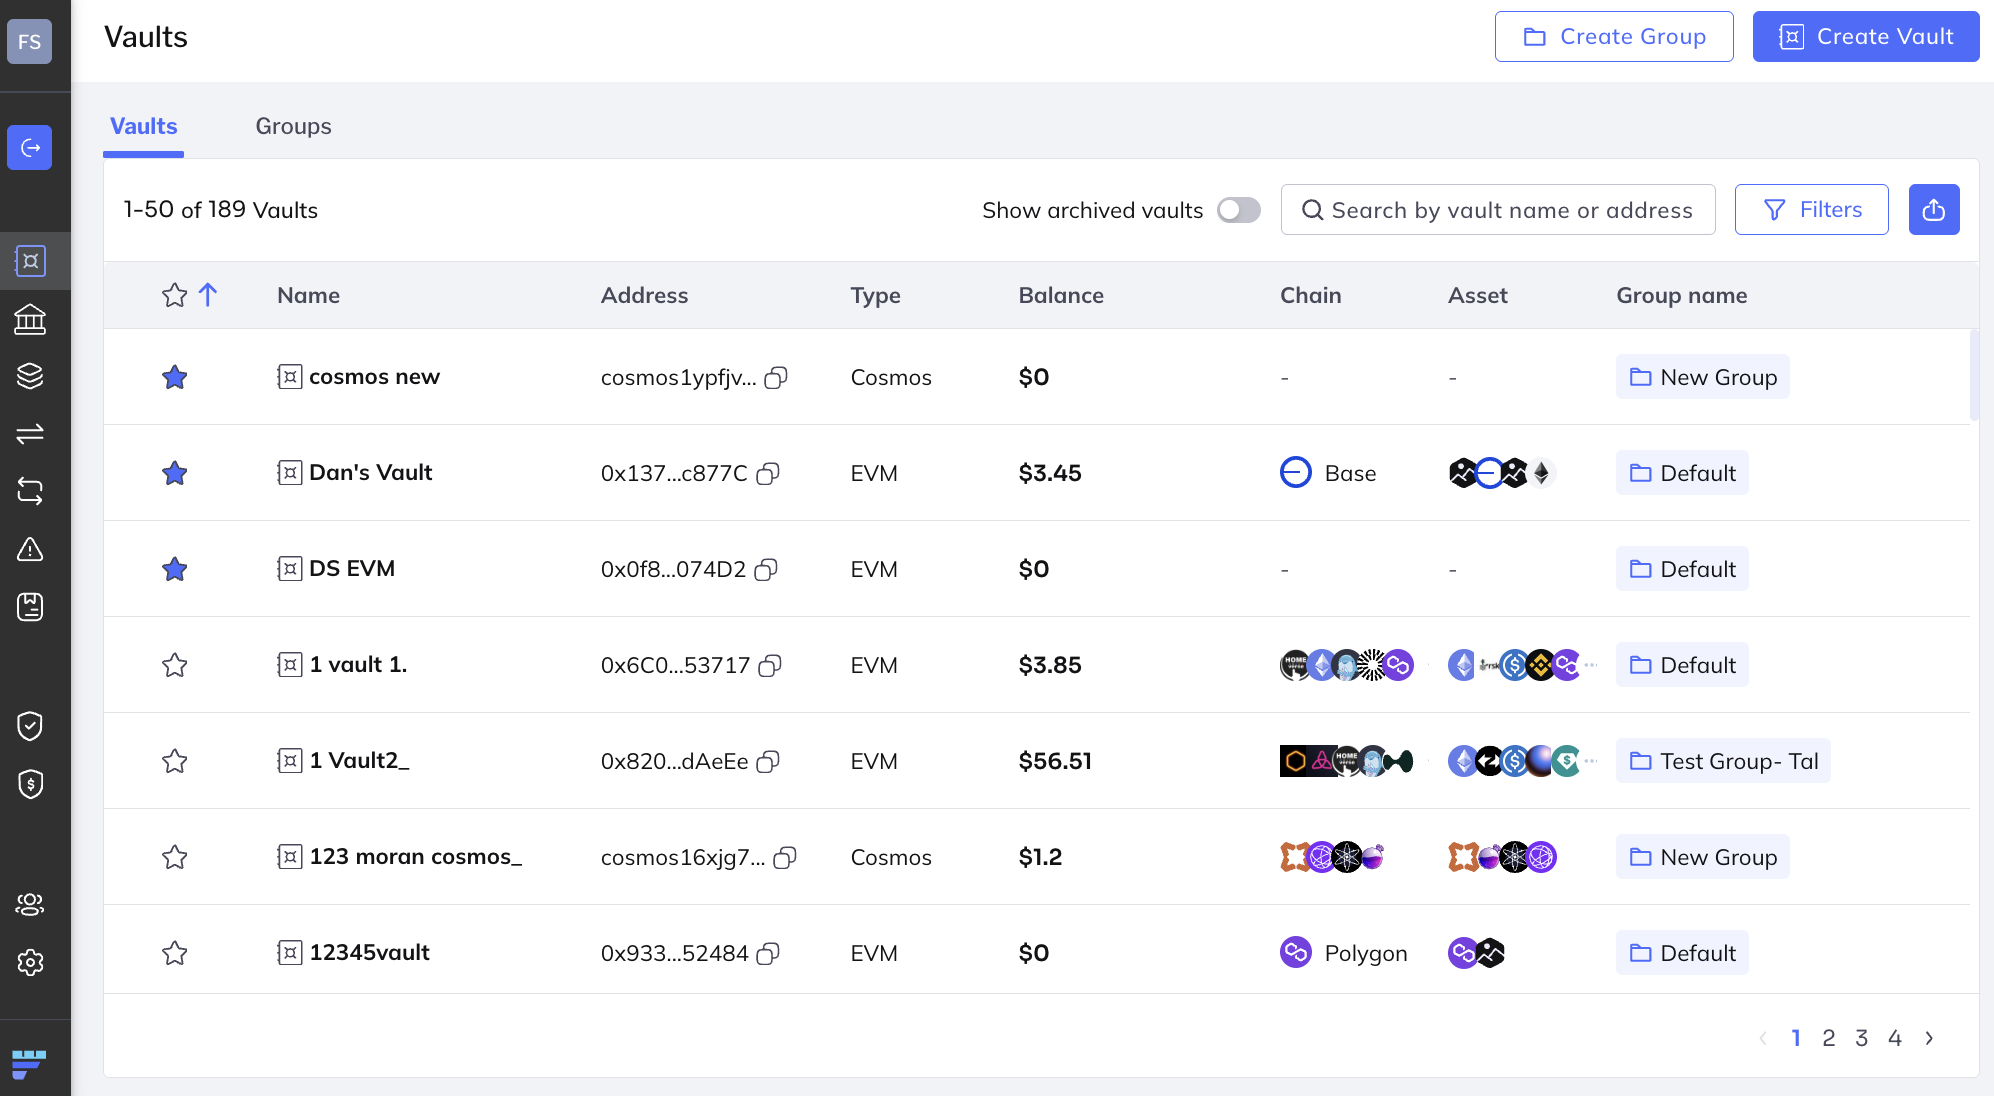Click the Base chain icon for Dan's Vault
Viewport: 1994px width, 1096px height.
pyautogui.click(x=1295, y=472)
